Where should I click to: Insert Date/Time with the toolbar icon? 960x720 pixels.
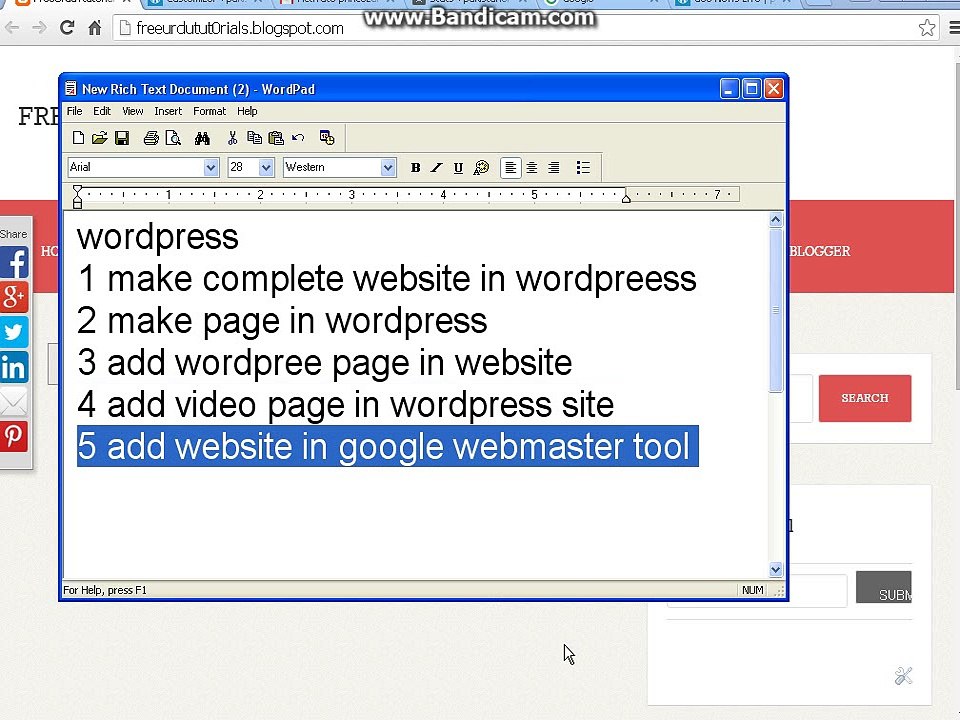point(327,138)
